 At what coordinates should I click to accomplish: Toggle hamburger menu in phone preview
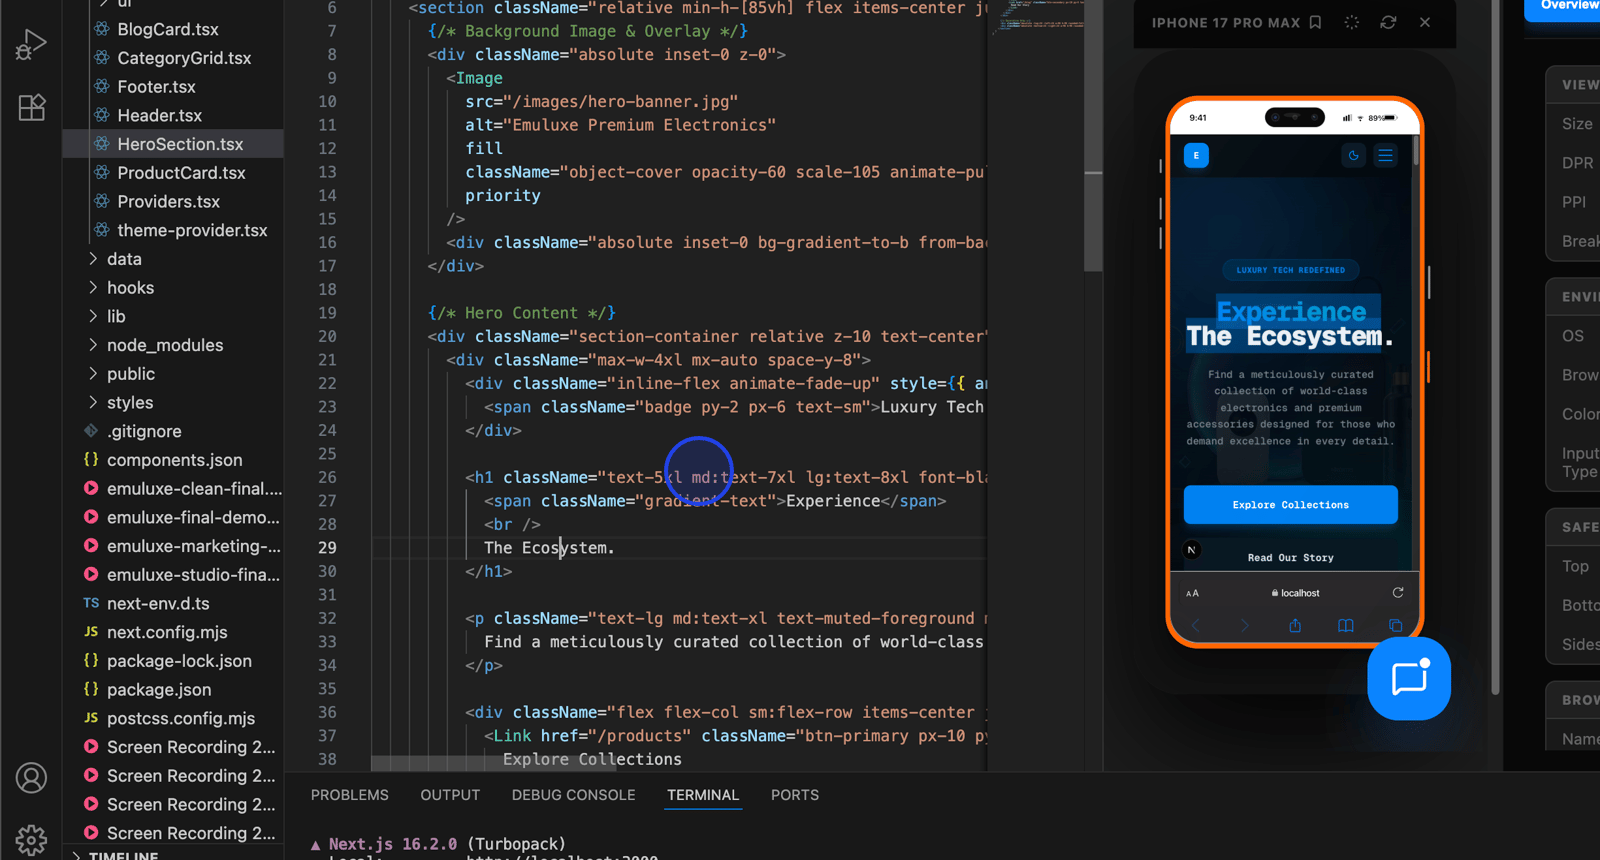point(1385,155)
